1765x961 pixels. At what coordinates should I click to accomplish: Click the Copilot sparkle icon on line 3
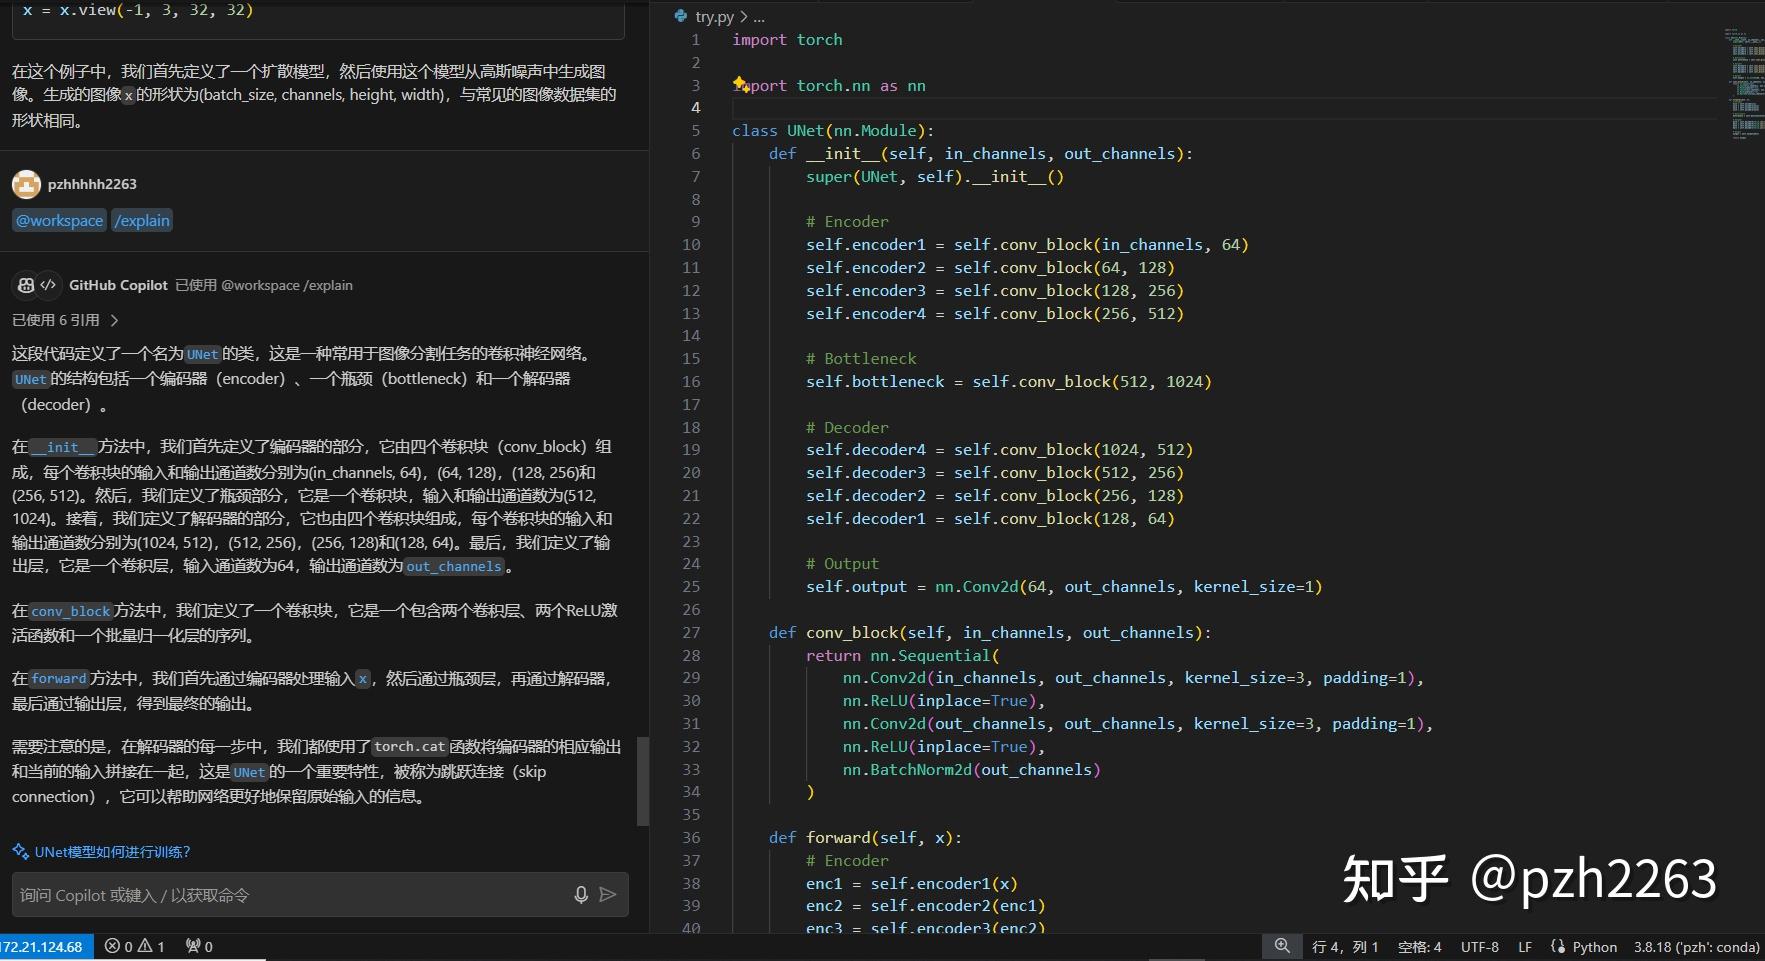[x=740, y=85]
